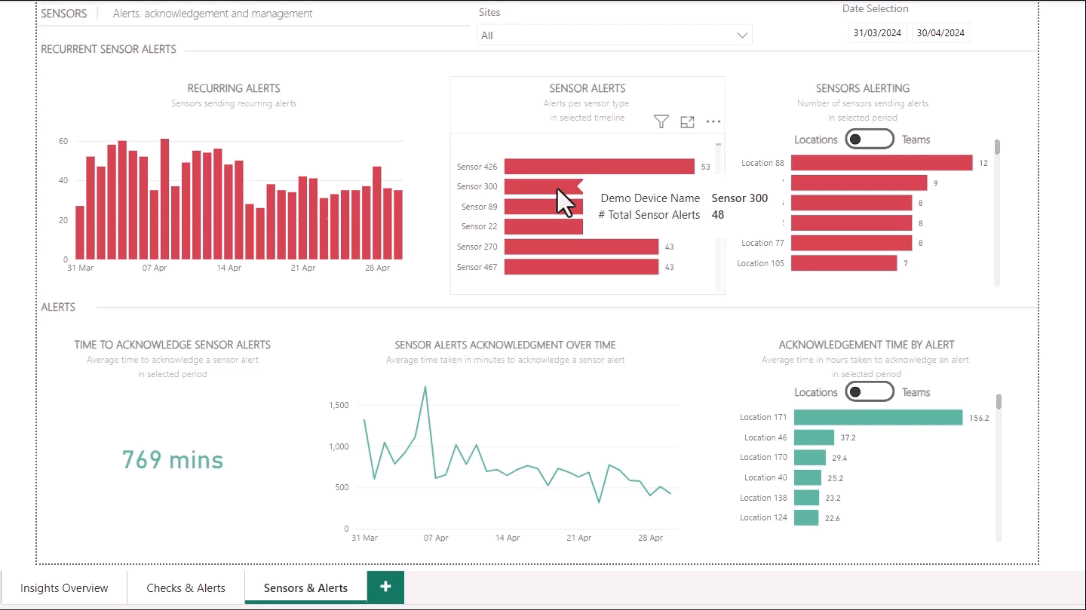This screenshot has width=1086, height=610.
Task: Expand the Sites dropdown
Action: [614, 35]
